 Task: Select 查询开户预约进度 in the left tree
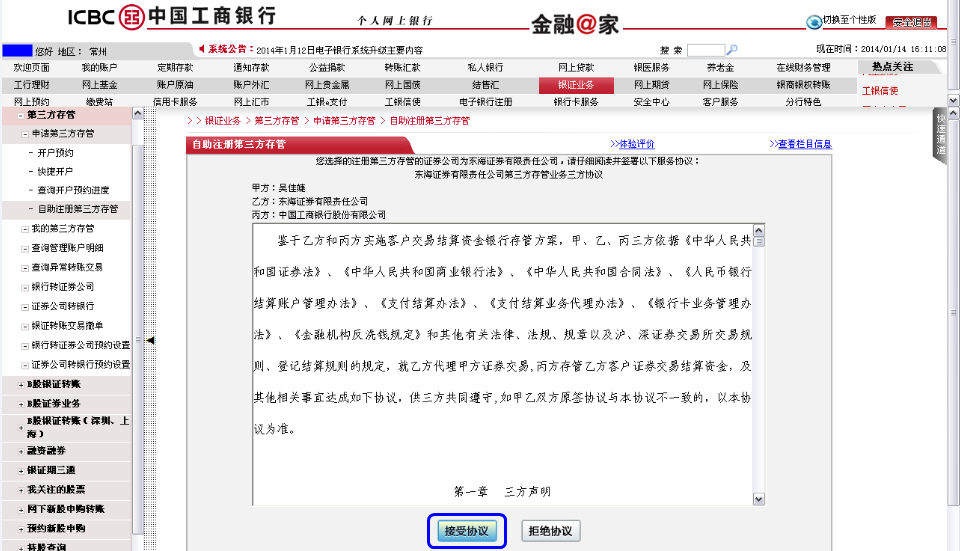point(73,190)
